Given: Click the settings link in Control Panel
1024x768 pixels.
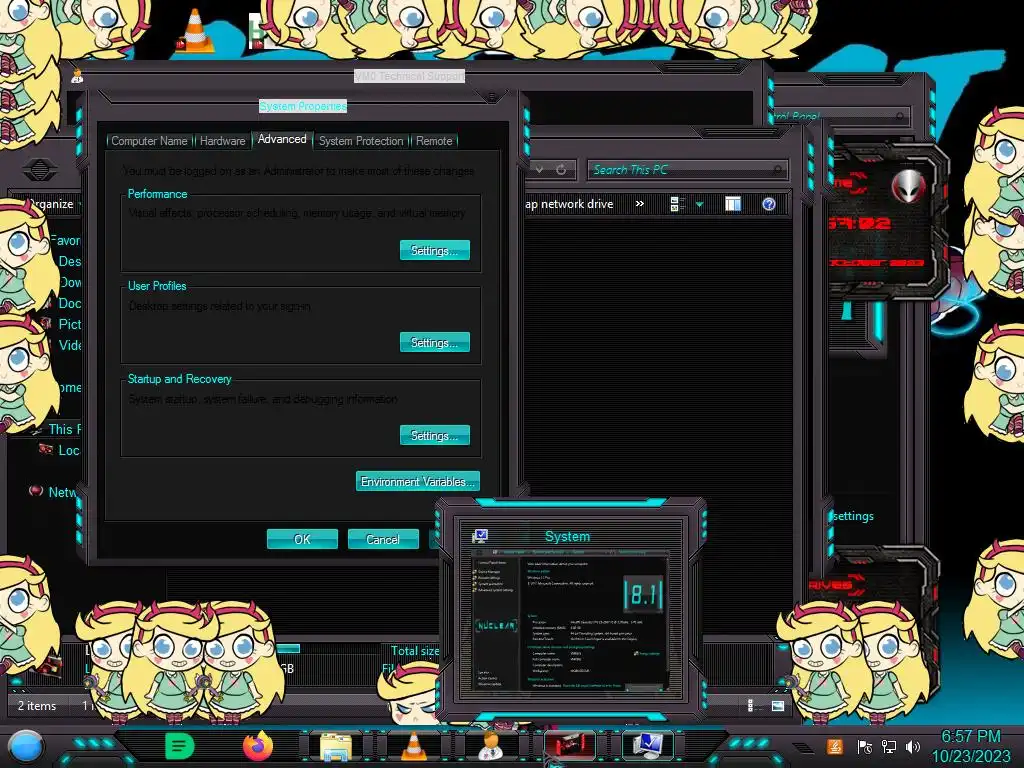Looking at the screenshot, I should click(x=854, y=516).
